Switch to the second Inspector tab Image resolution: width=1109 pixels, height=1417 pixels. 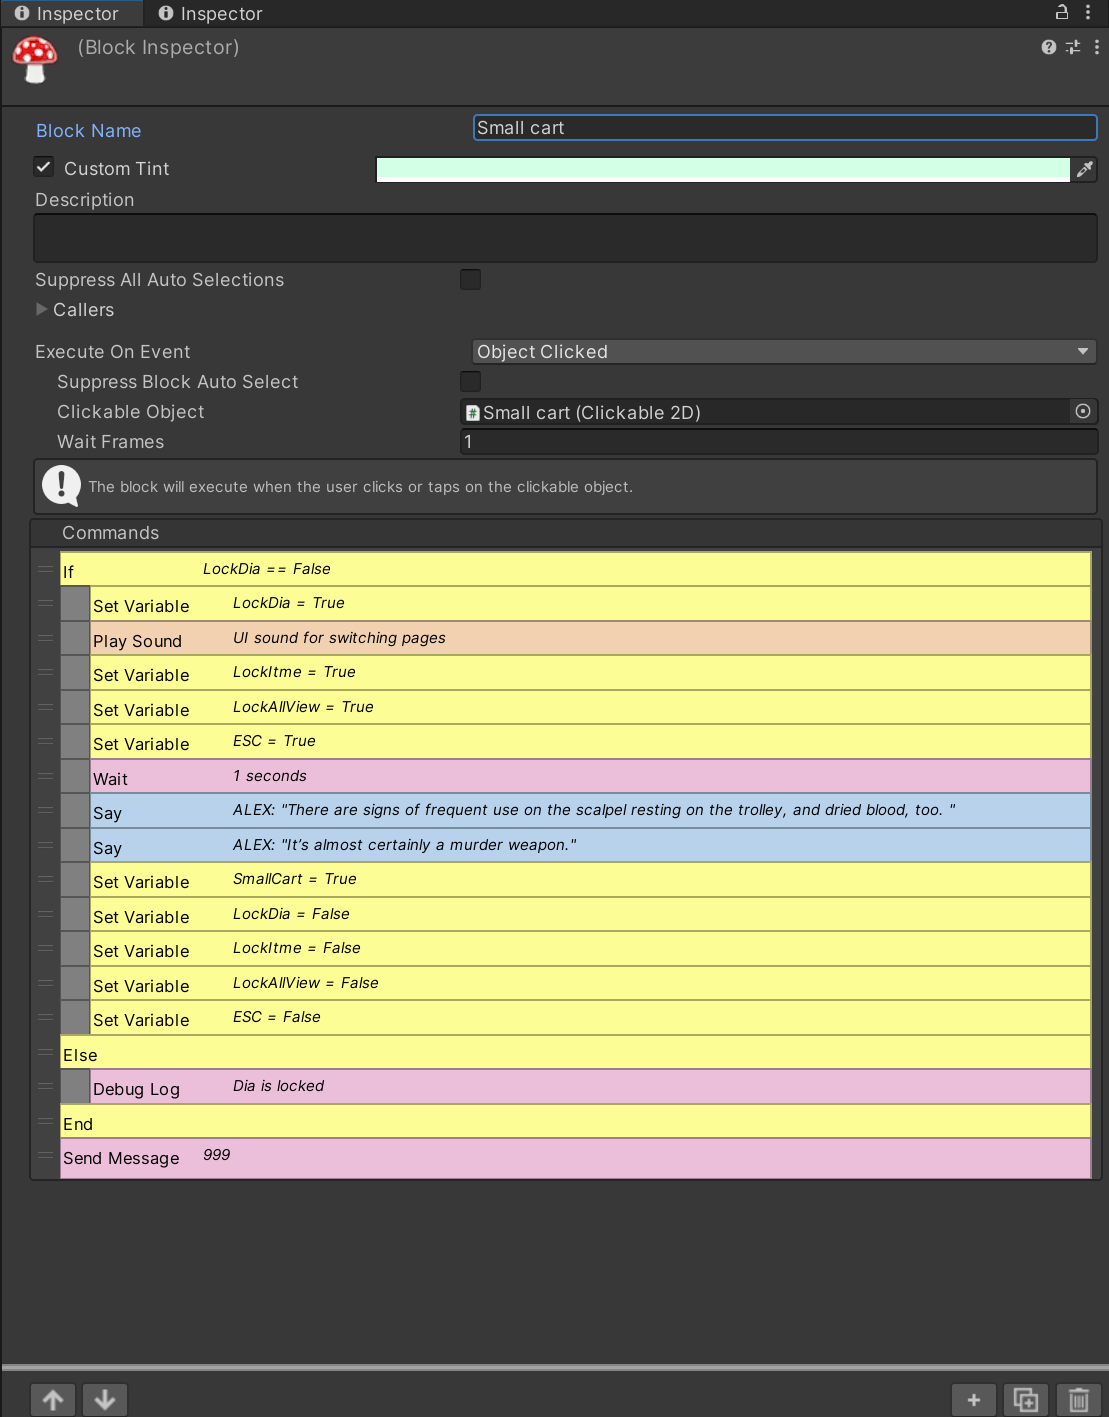[x=211, y=13]
